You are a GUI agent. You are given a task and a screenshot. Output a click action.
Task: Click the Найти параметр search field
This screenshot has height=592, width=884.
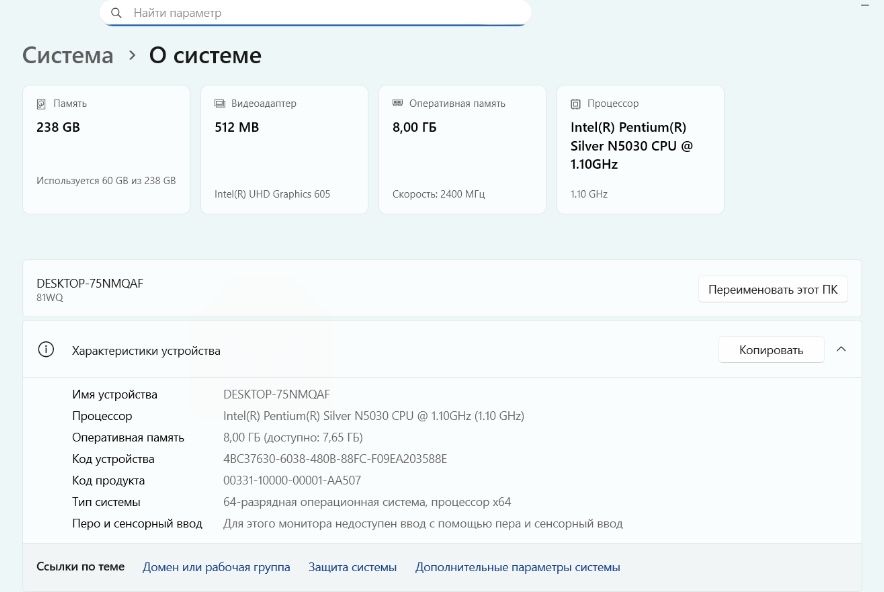(x=315, y=12)
